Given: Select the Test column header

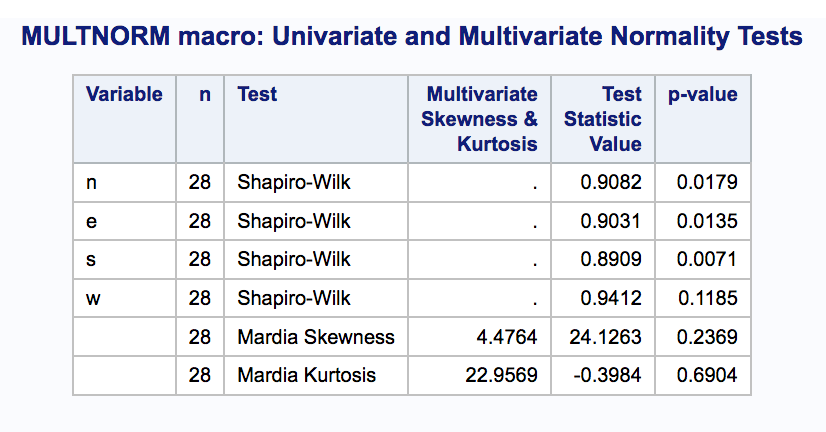Looking at the screenshot, I should pos(257,95).
